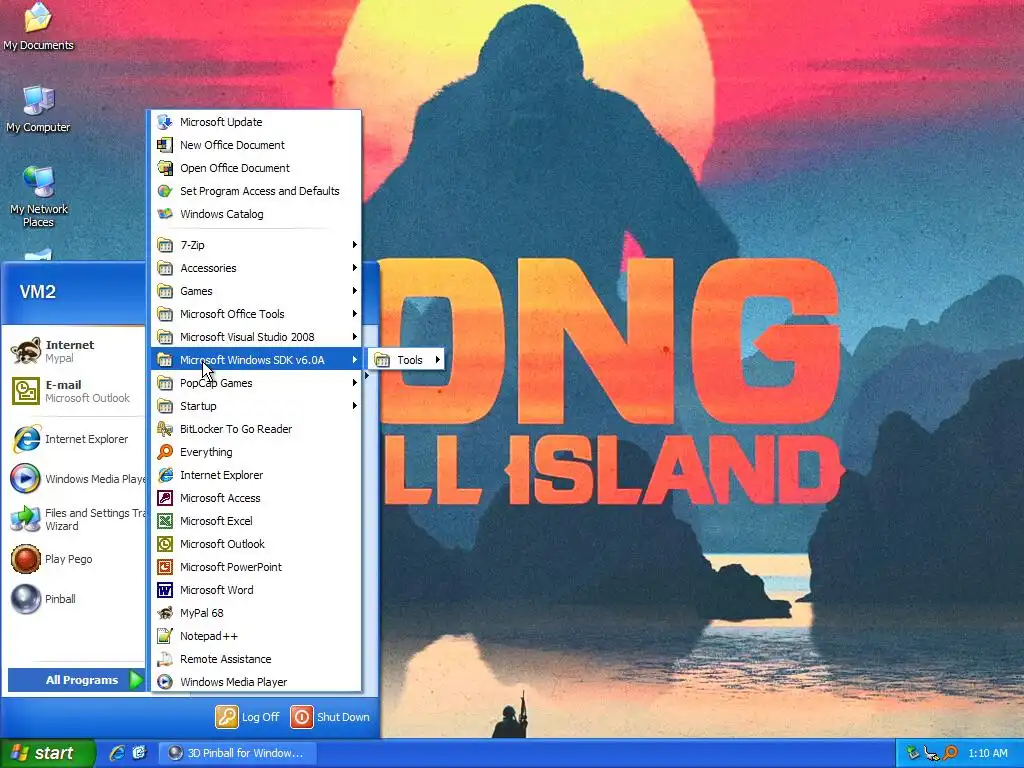The width and height of the screenshot is (1024, 768).
Task: Open My Documents desktop icon
Action: click(x=38, y=27)
